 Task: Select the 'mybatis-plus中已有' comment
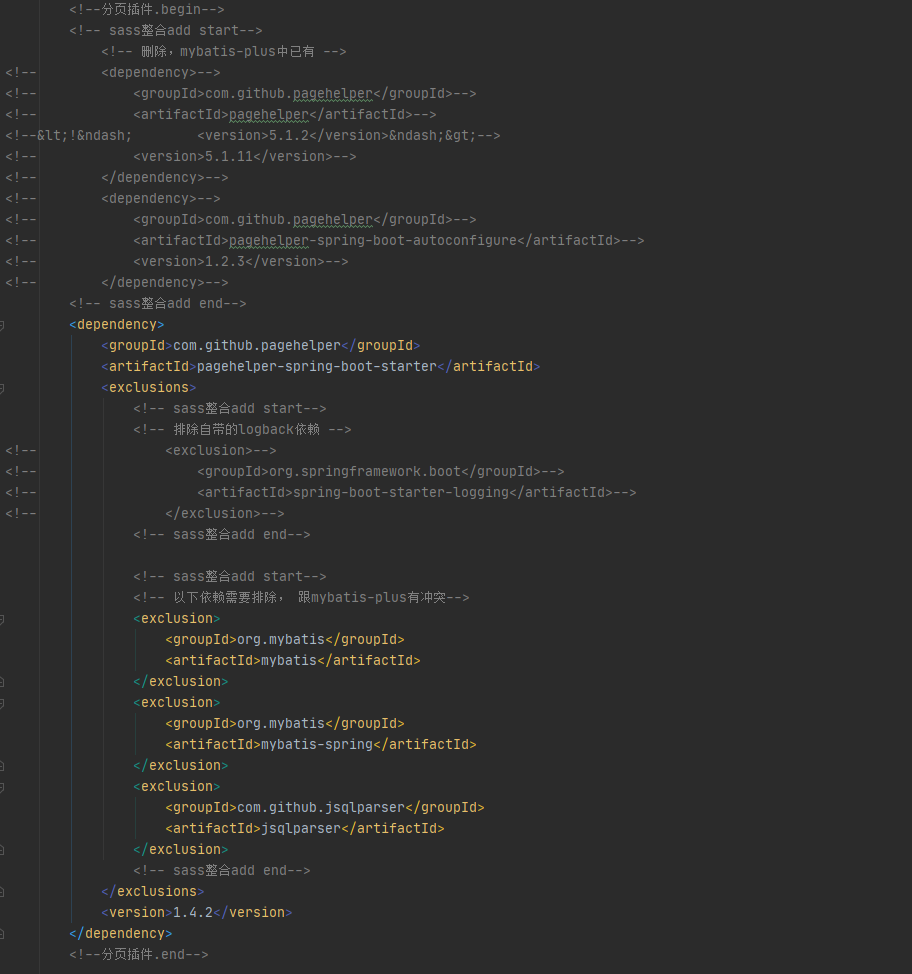coord(224,52)
